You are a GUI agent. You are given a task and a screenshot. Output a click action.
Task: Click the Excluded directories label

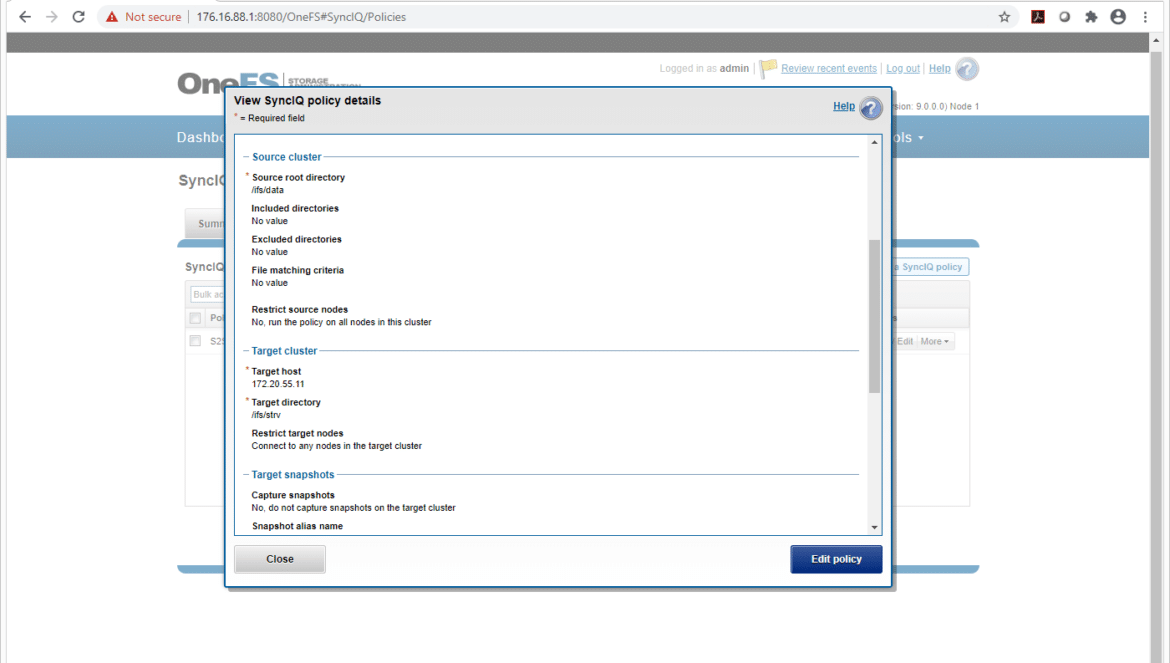click(x=296, y=239)
